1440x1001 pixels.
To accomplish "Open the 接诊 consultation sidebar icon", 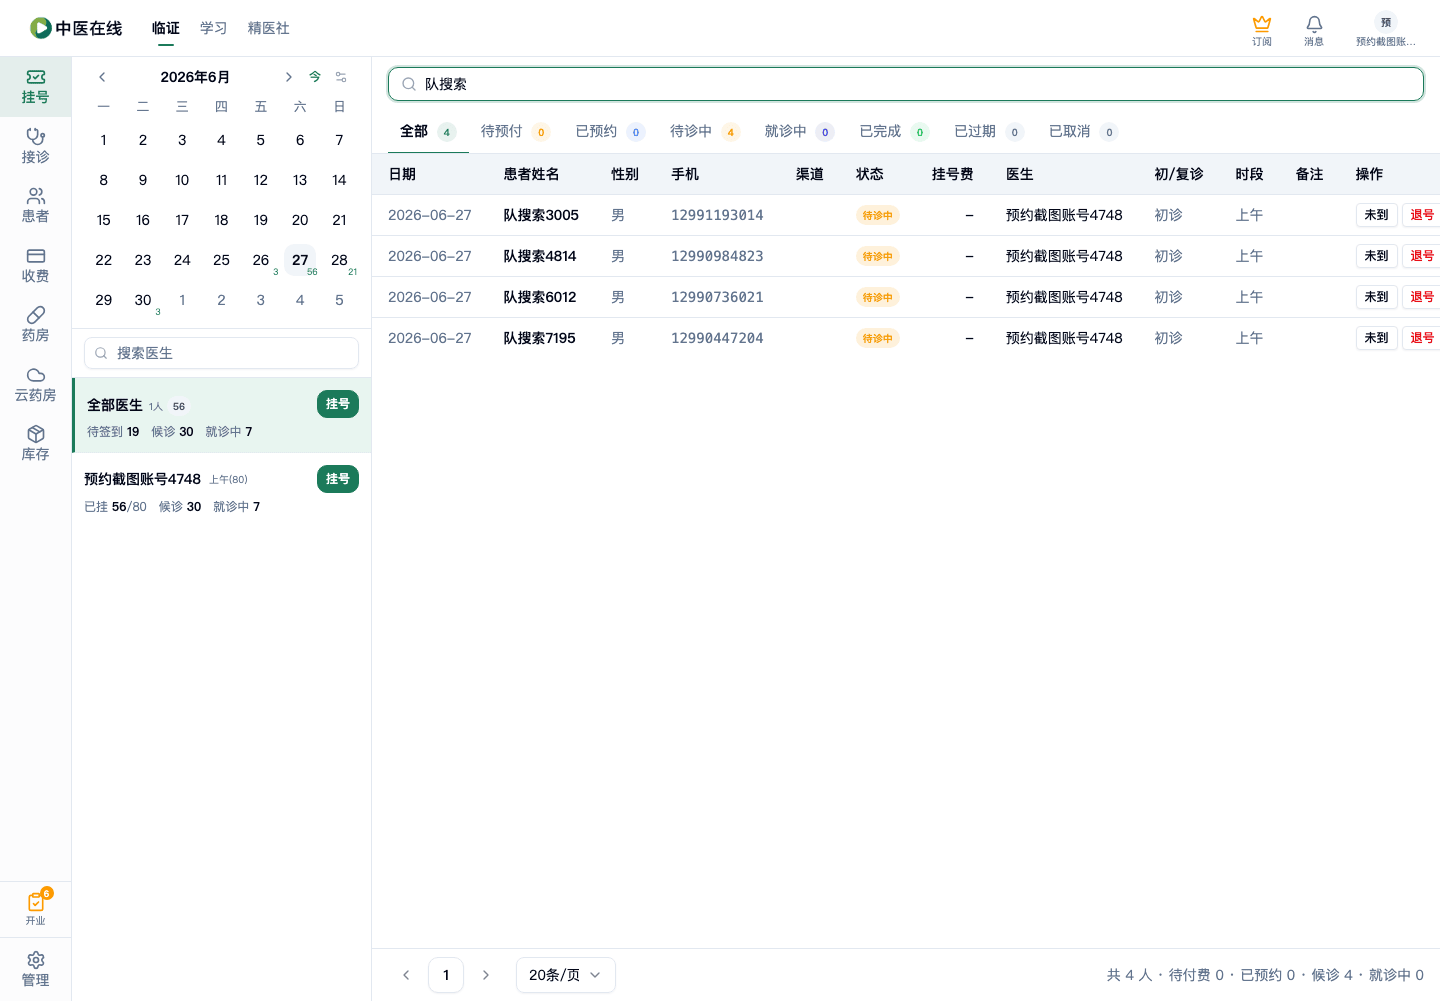I will pos(35,146).
